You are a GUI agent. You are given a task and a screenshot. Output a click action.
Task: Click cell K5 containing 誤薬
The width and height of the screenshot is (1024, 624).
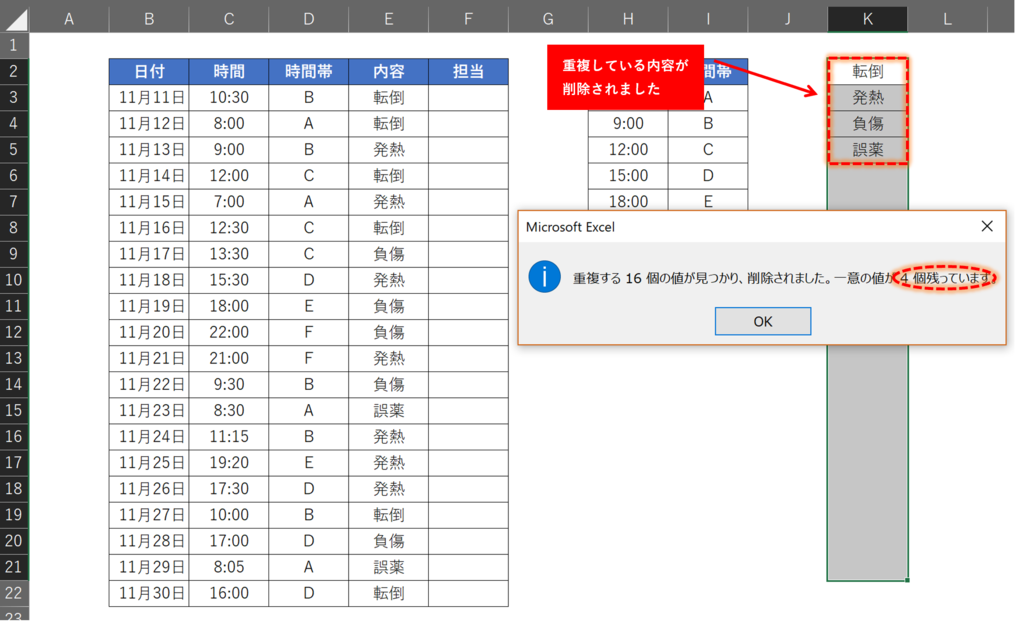click(867, 150)
